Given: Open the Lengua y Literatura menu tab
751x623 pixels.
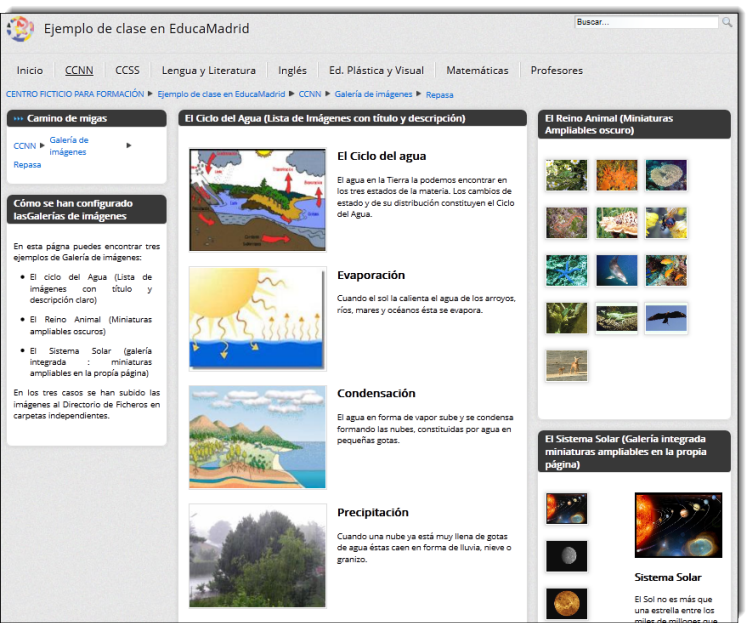Looking at the screenshot, I should tap(208, 71).
